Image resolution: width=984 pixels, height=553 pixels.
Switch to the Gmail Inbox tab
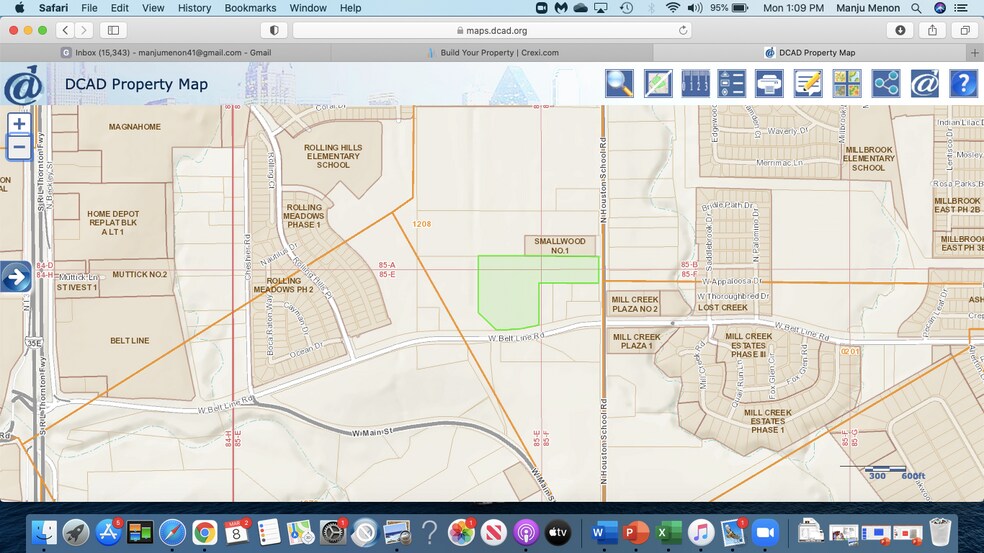[x=166, y=53]
